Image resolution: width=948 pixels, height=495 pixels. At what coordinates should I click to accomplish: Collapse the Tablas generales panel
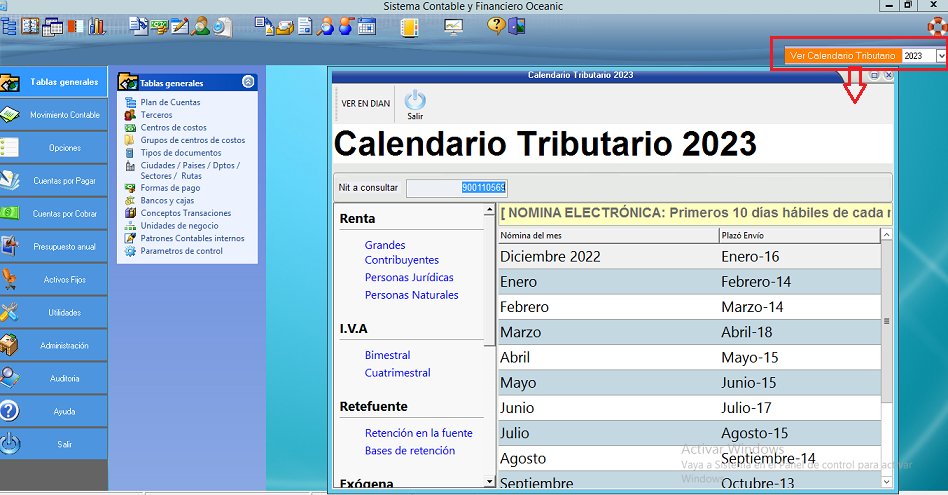coord(248,83)
